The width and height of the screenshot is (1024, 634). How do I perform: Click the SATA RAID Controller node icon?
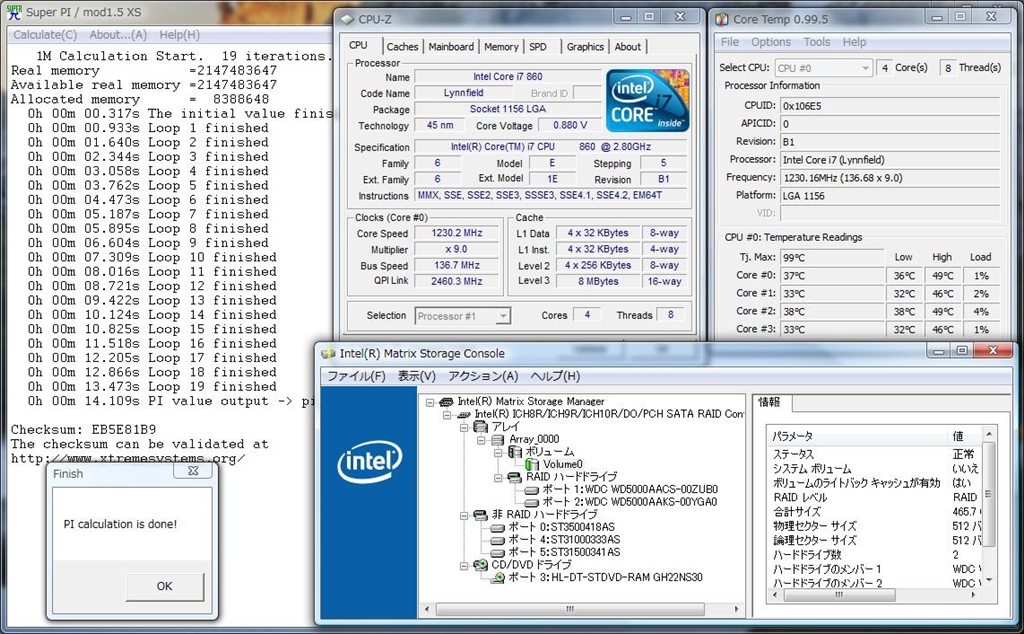tap(464, 414)
